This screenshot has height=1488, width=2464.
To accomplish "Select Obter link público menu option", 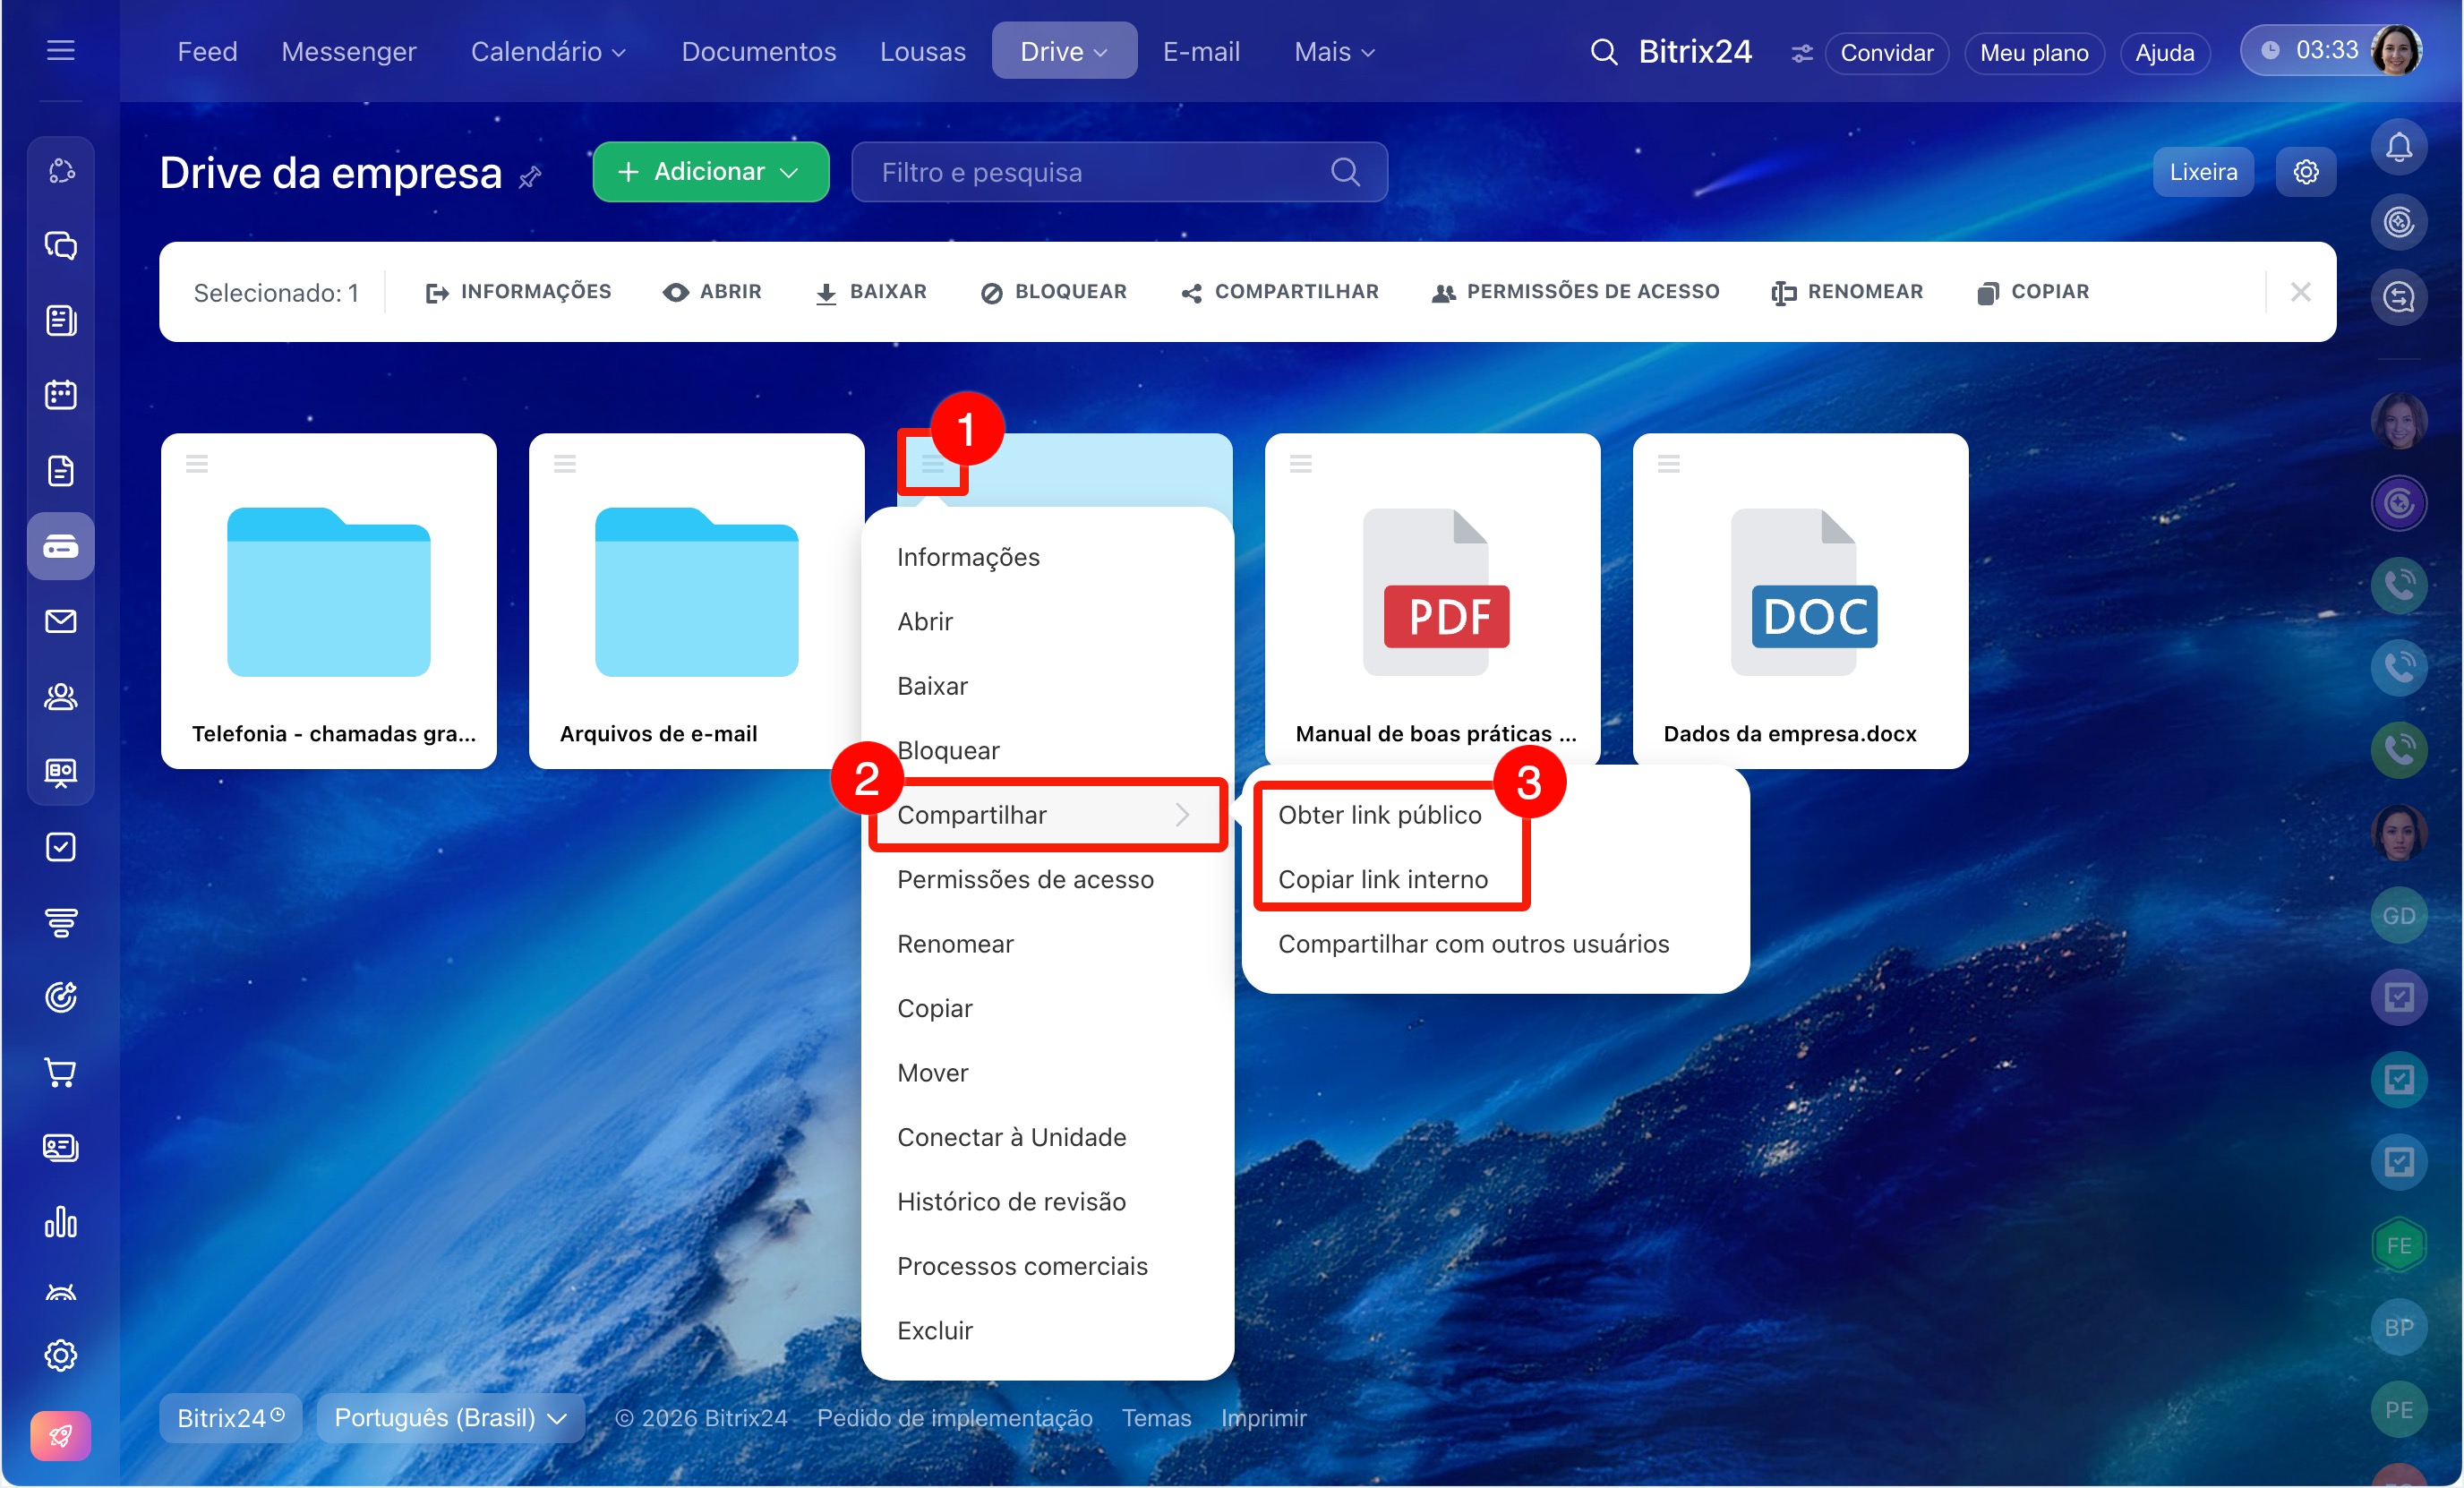I will click(x=1379, y=815).
